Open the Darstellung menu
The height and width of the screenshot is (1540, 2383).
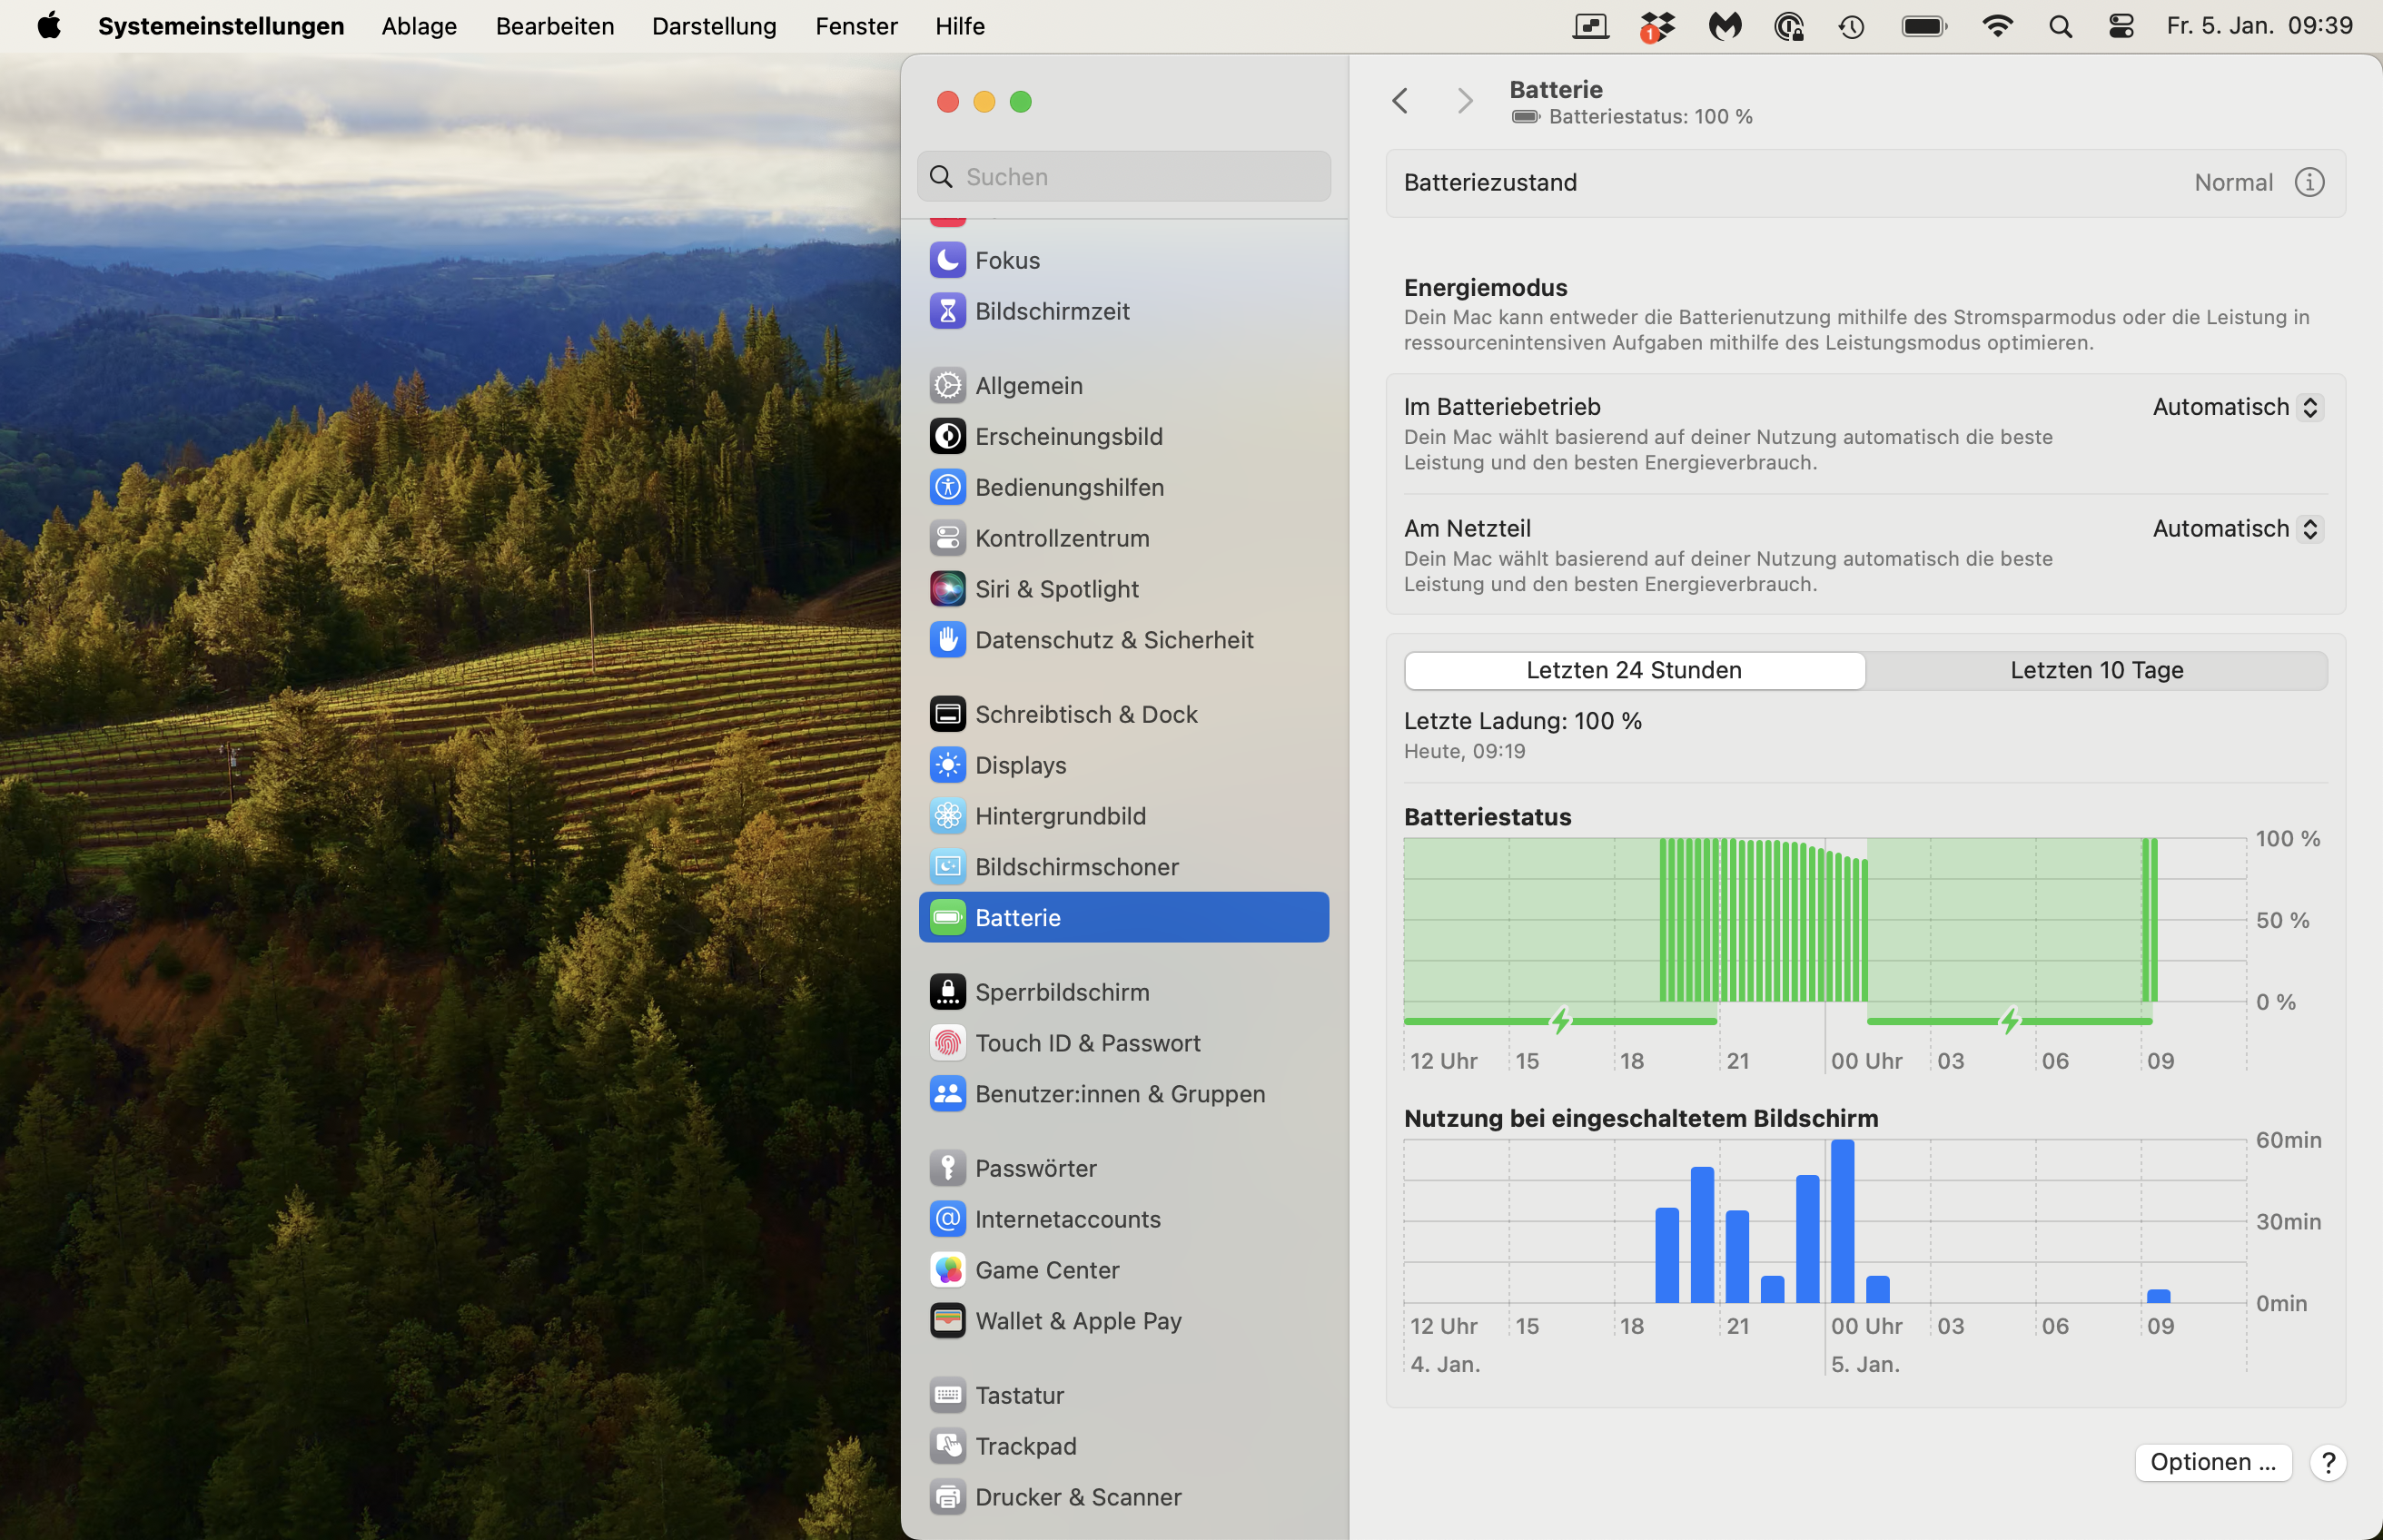tap(714, 26)
